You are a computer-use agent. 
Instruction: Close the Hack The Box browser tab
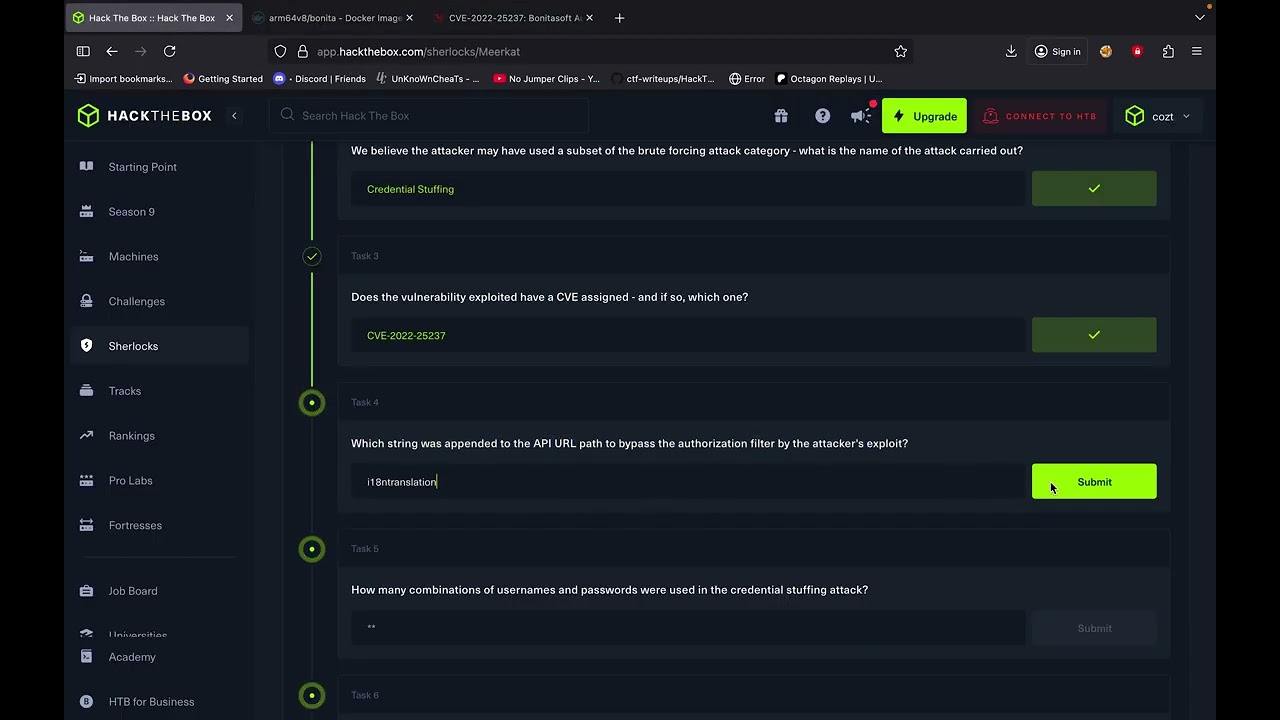coord(229,18)
